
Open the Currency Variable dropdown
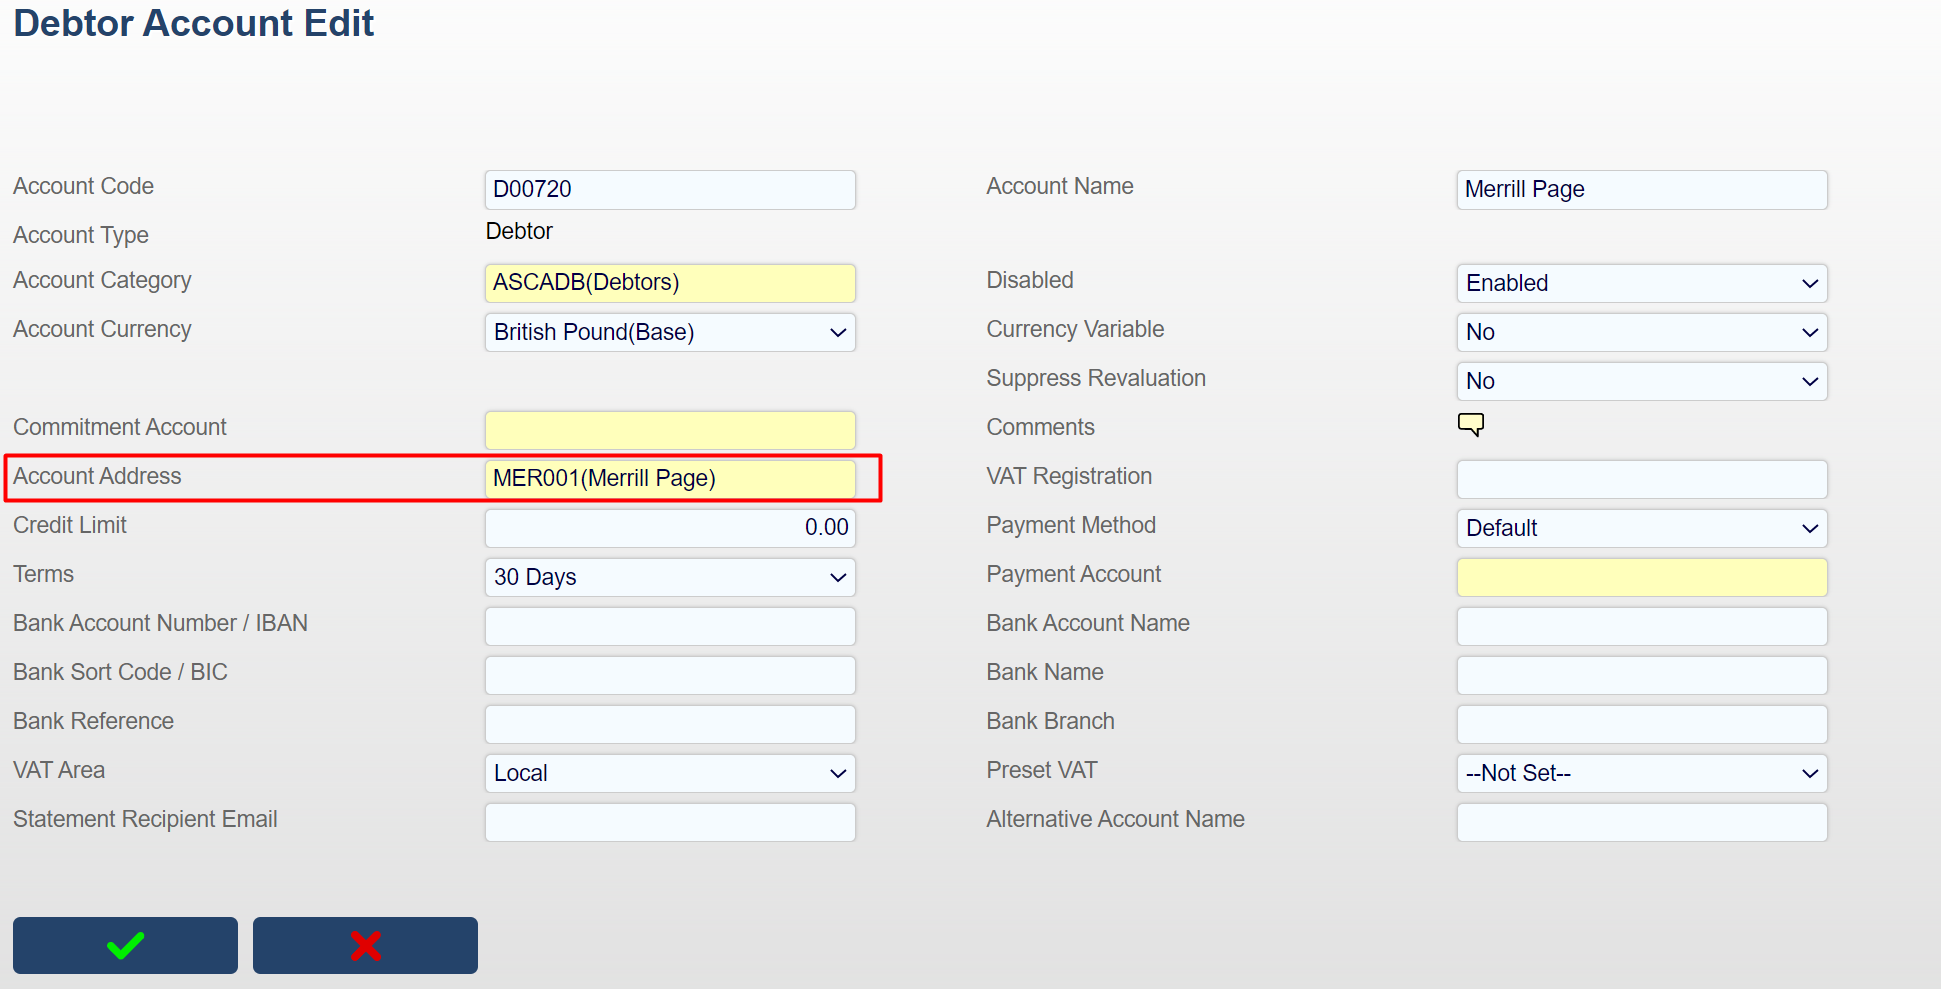(x=1641, y=332)
